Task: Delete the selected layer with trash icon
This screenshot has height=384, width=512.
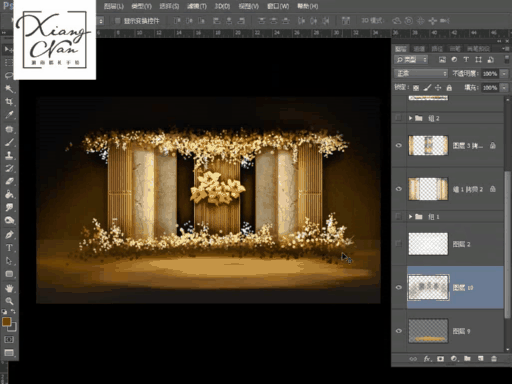Action: (x=494, y=359)
